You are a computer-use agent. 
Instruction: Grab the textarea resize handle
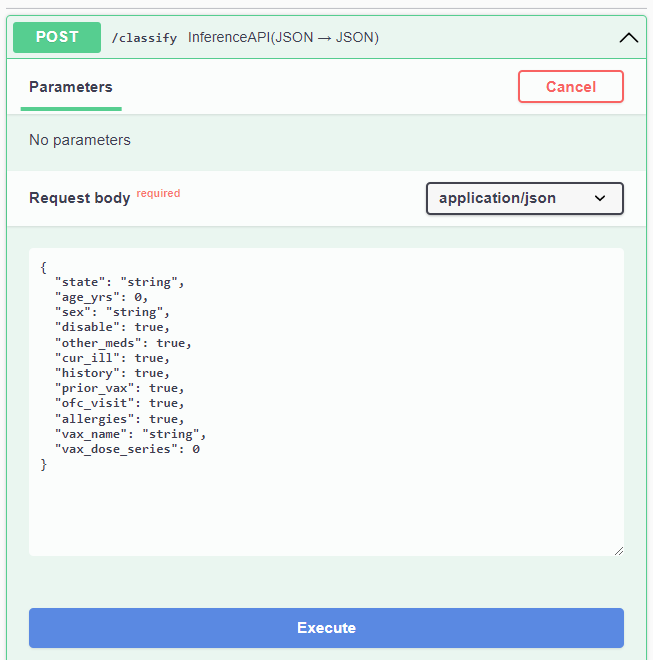pos(618,551)
